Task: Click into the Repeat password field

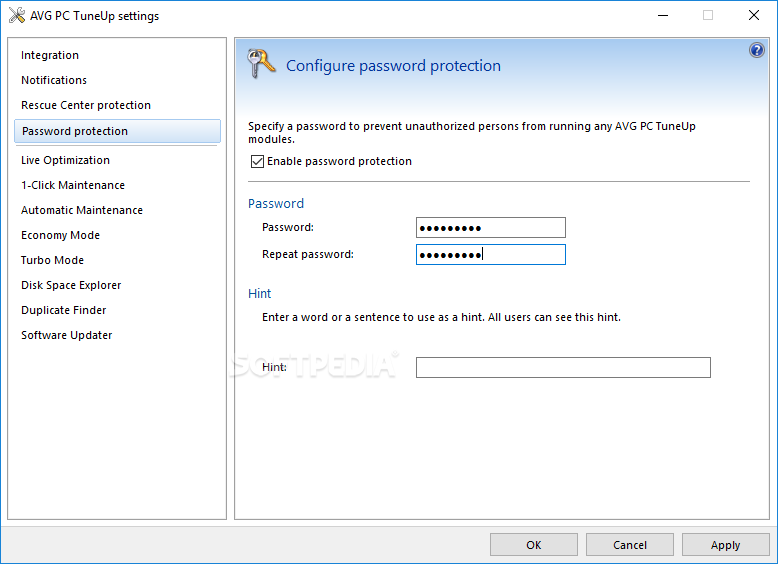Action: click(x=491, y=254)
